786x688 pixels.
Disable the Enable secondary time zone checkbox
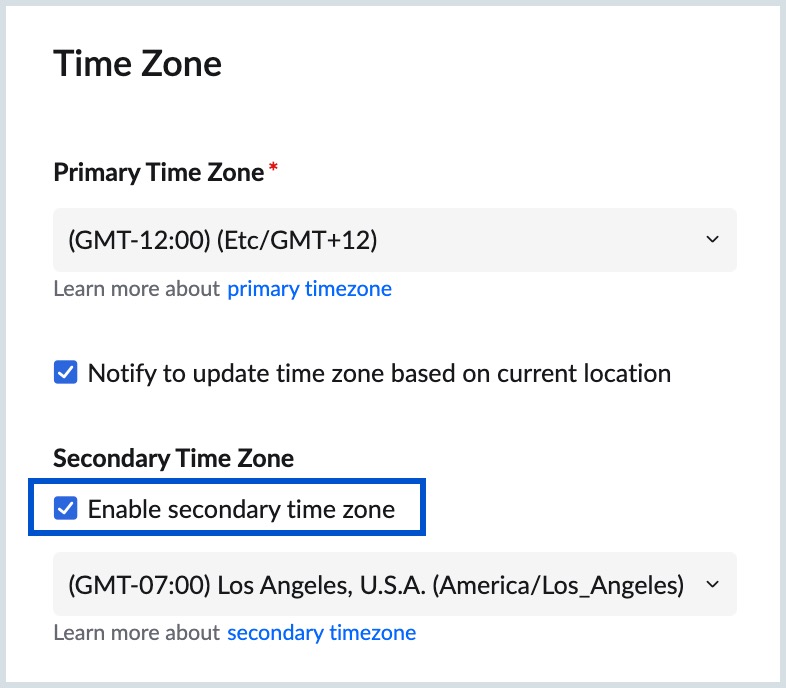point(65,510)
